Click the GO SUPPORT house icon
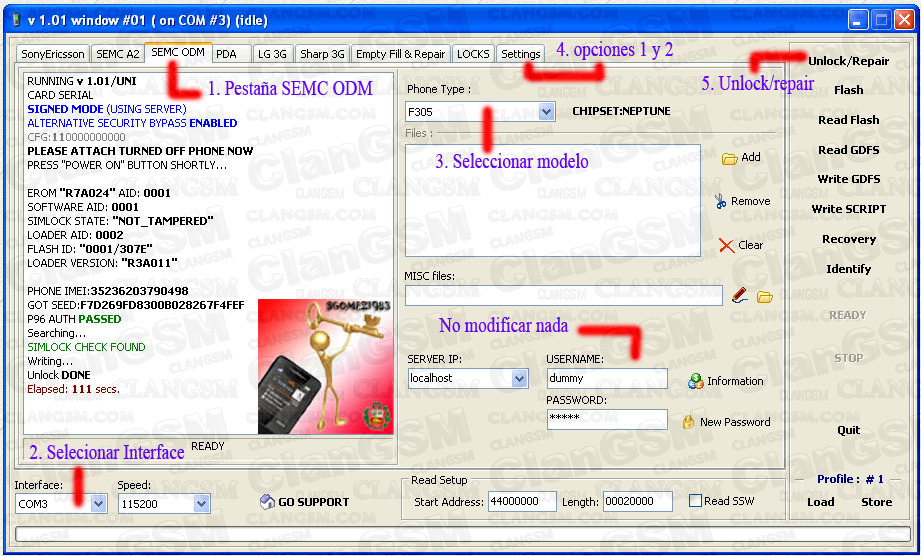Viewport: 921px width, 556px height. (x=267, y=501)
